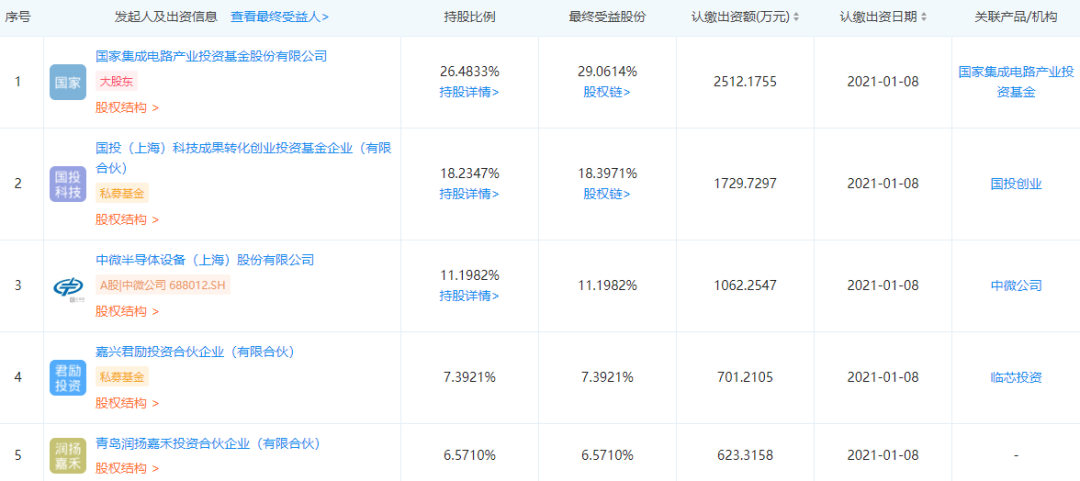Select the 7.3921% shareholding ratio cell
Screen dimensions: 1080x481
pyautogui.click(x=469, y=378)
